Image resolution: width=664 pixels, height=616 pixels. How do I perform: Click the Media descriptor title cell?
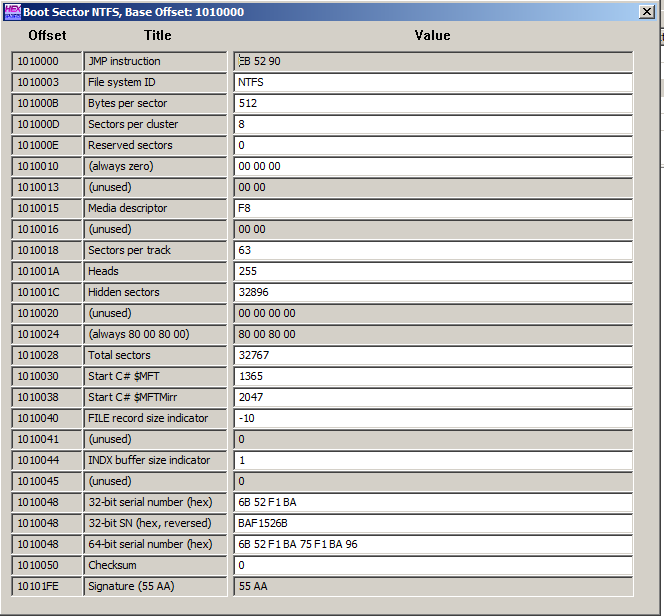[155, 208]
